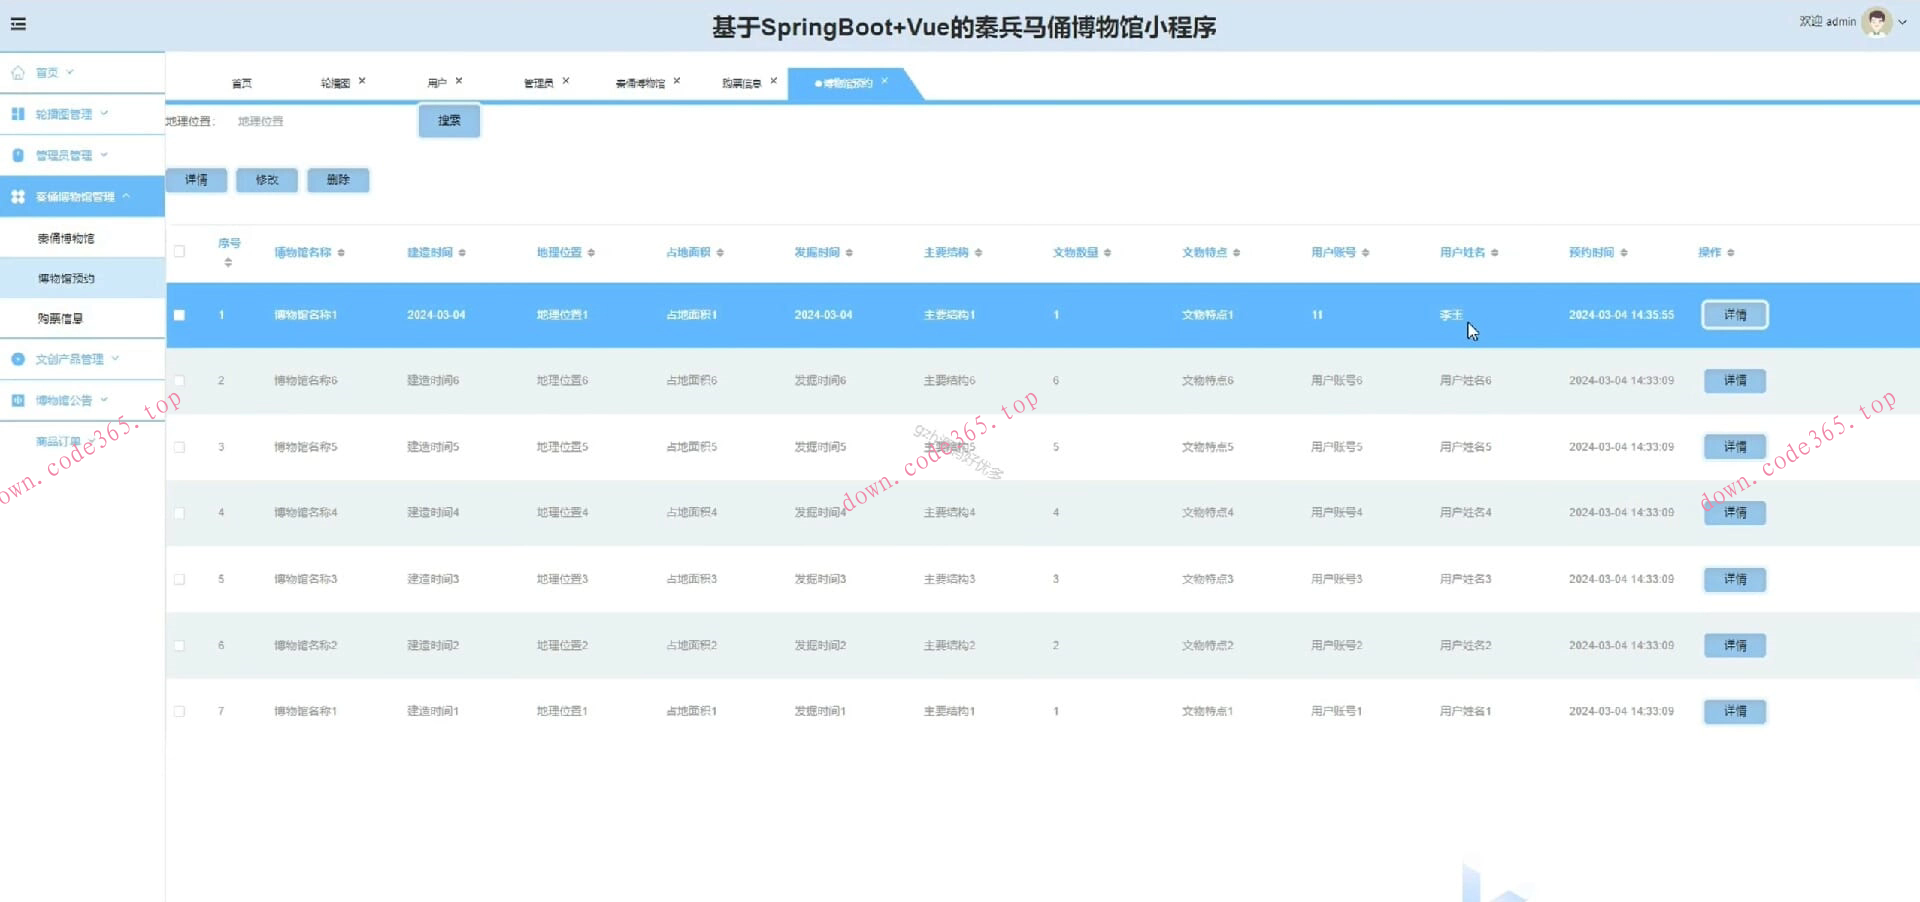Image resolution: width=1920 pixels, height=902 pixels.
Task: Click the hamburger menu icon top-left
Action: (17, 23)
